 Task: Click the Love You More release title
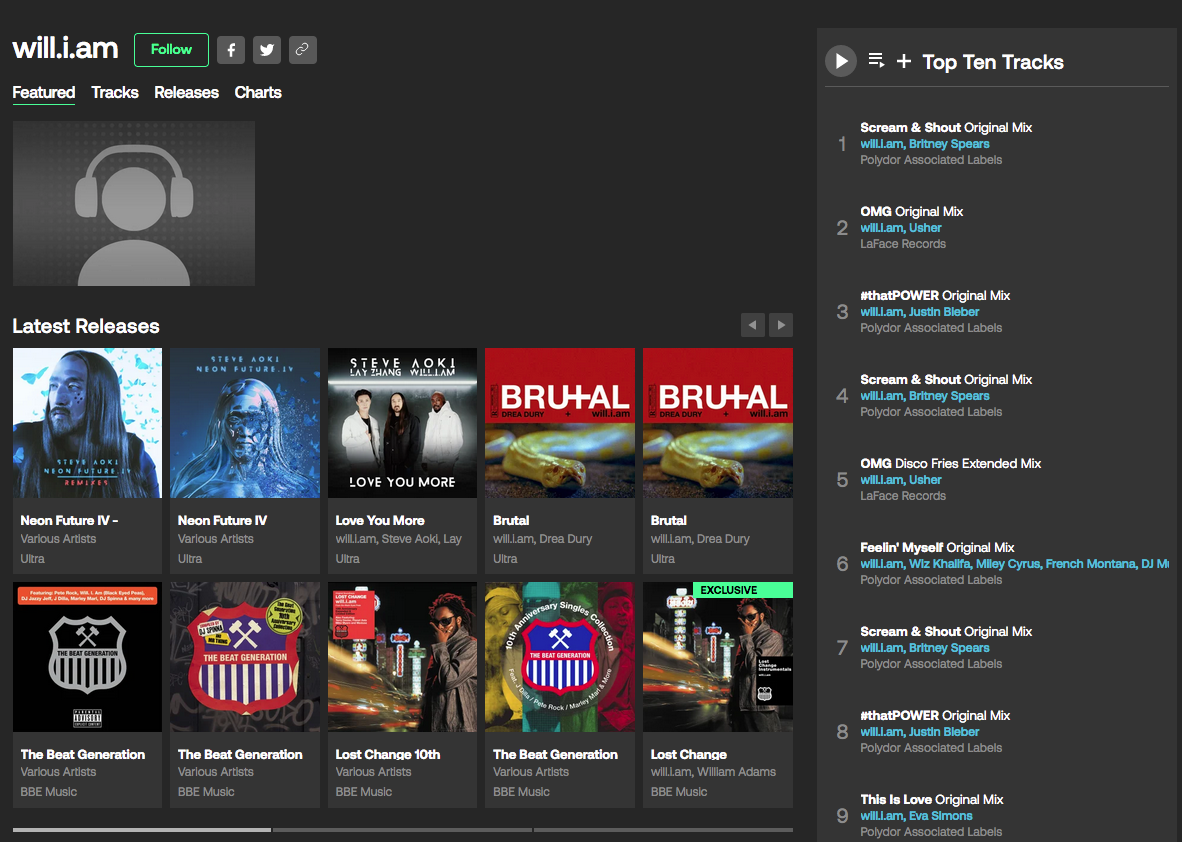tap(380, 520)
